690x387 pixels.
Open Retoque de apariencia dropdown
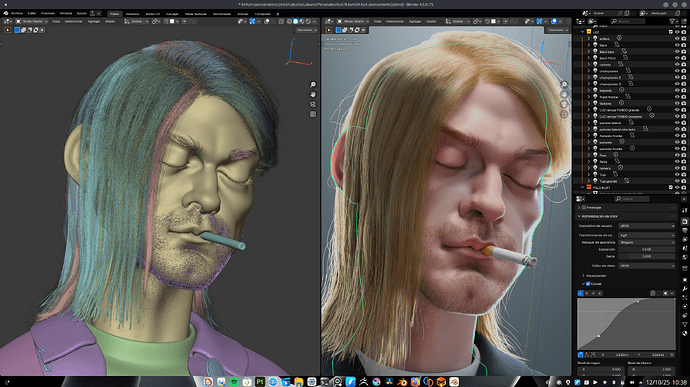click(x=646, y=242)
